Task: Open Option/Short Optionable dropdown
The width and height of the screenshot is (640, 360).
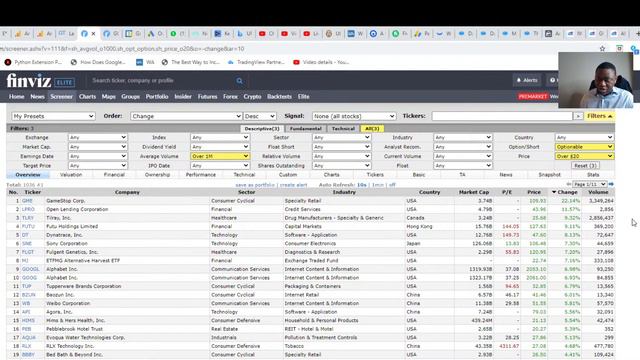Action: pyautogui.click(x=584, y=147)
